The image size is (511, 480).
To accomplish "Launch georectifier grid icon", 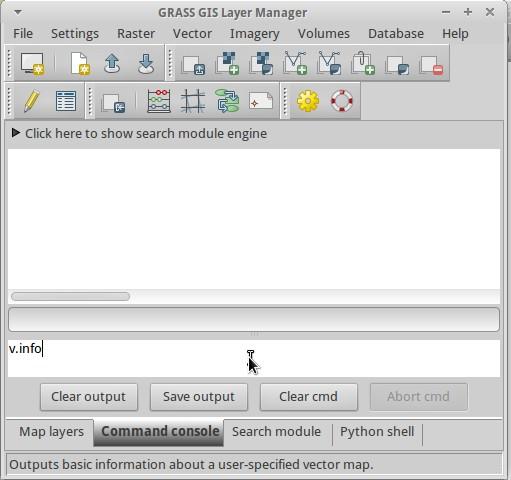I will 193,101.
